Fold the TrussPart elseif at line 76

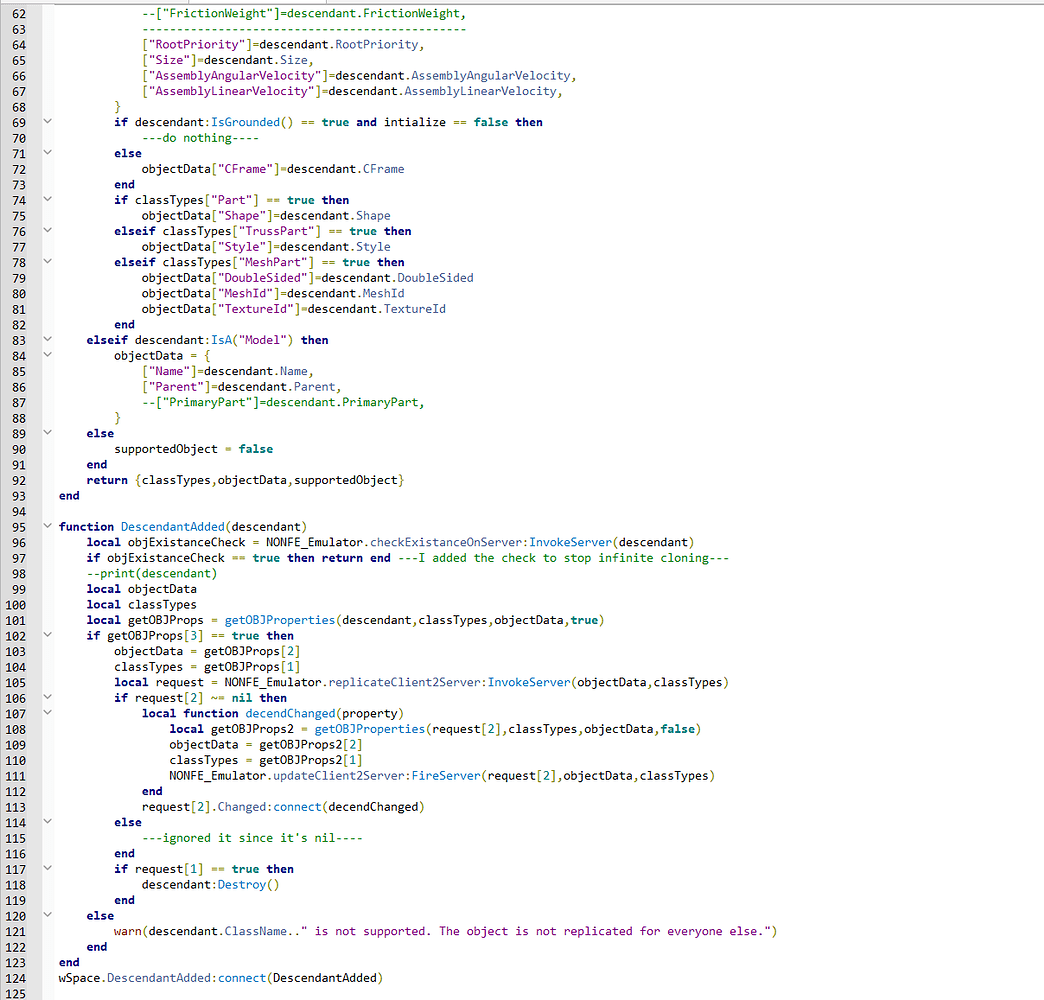coord(47,230)
